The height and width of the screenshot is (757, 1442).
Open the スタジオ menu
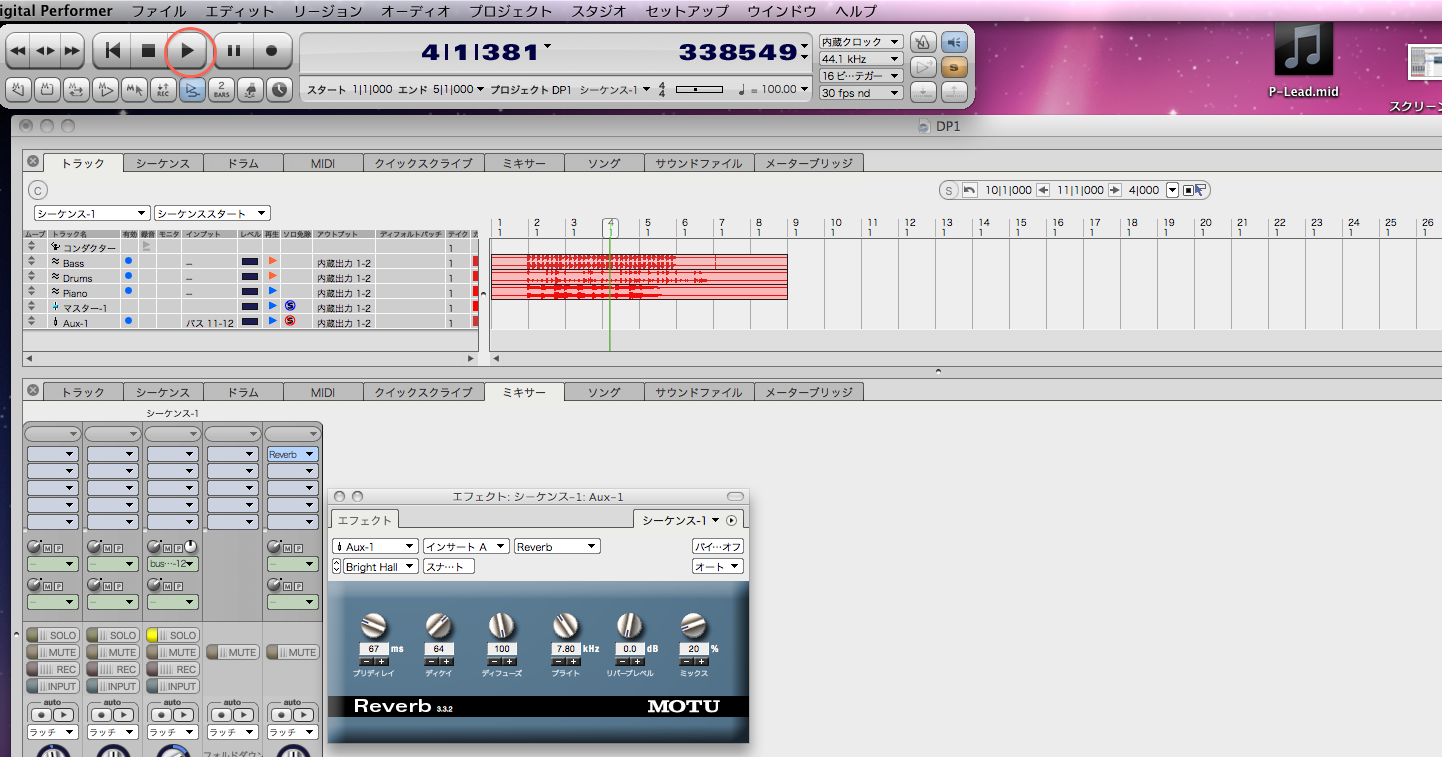(599, 11)
